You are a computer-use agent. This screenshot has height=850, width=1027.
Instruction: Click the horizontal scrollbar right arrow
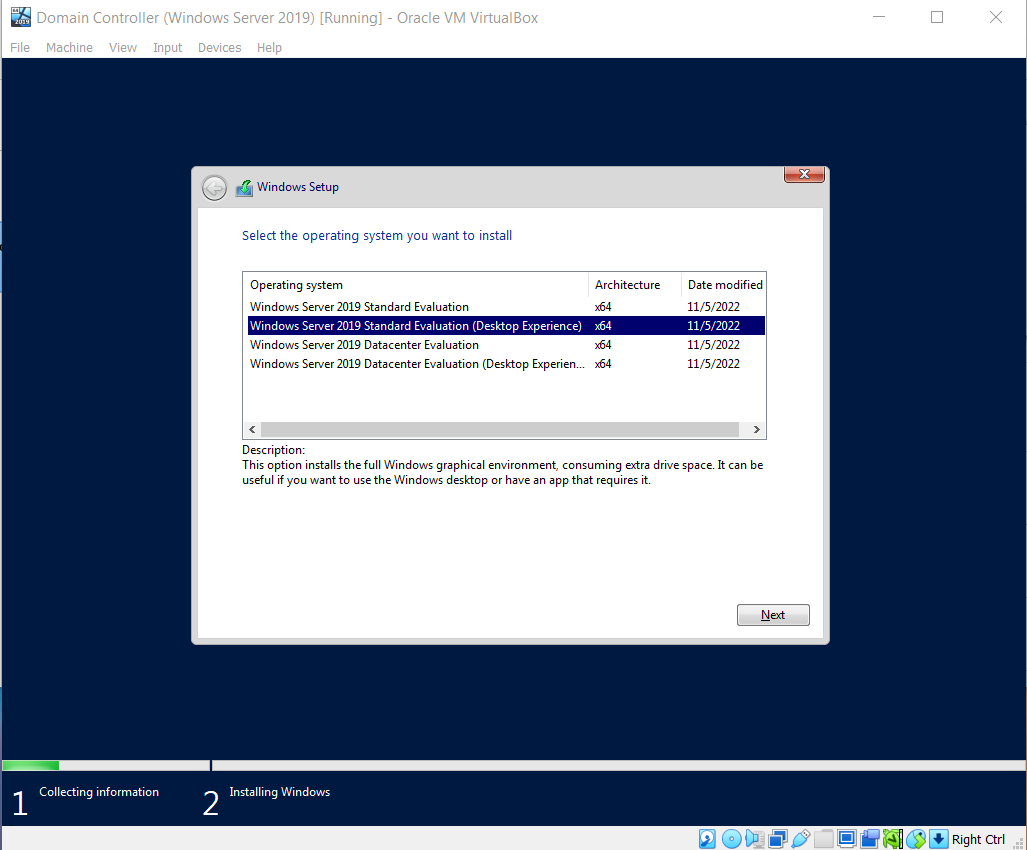coord(755,429)
